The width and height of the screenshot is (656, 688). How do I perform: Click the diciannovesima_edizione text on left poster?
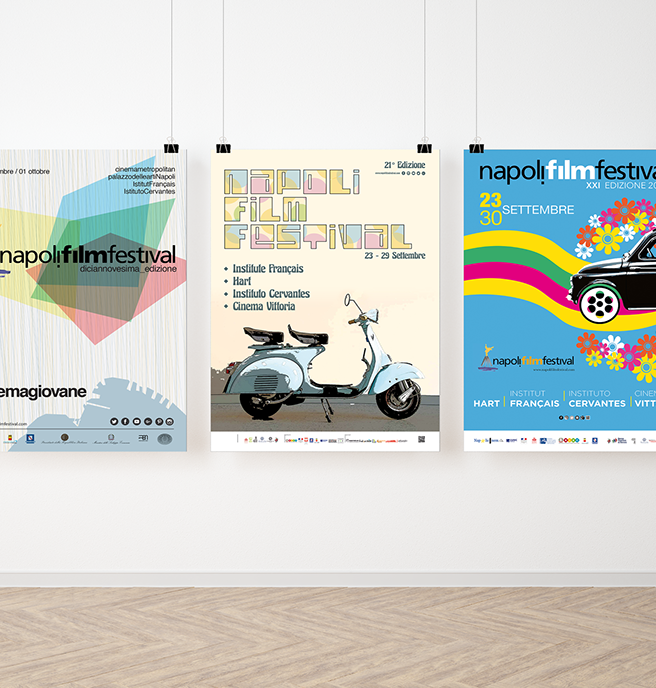pyautogui.click(x=132, y=270)
